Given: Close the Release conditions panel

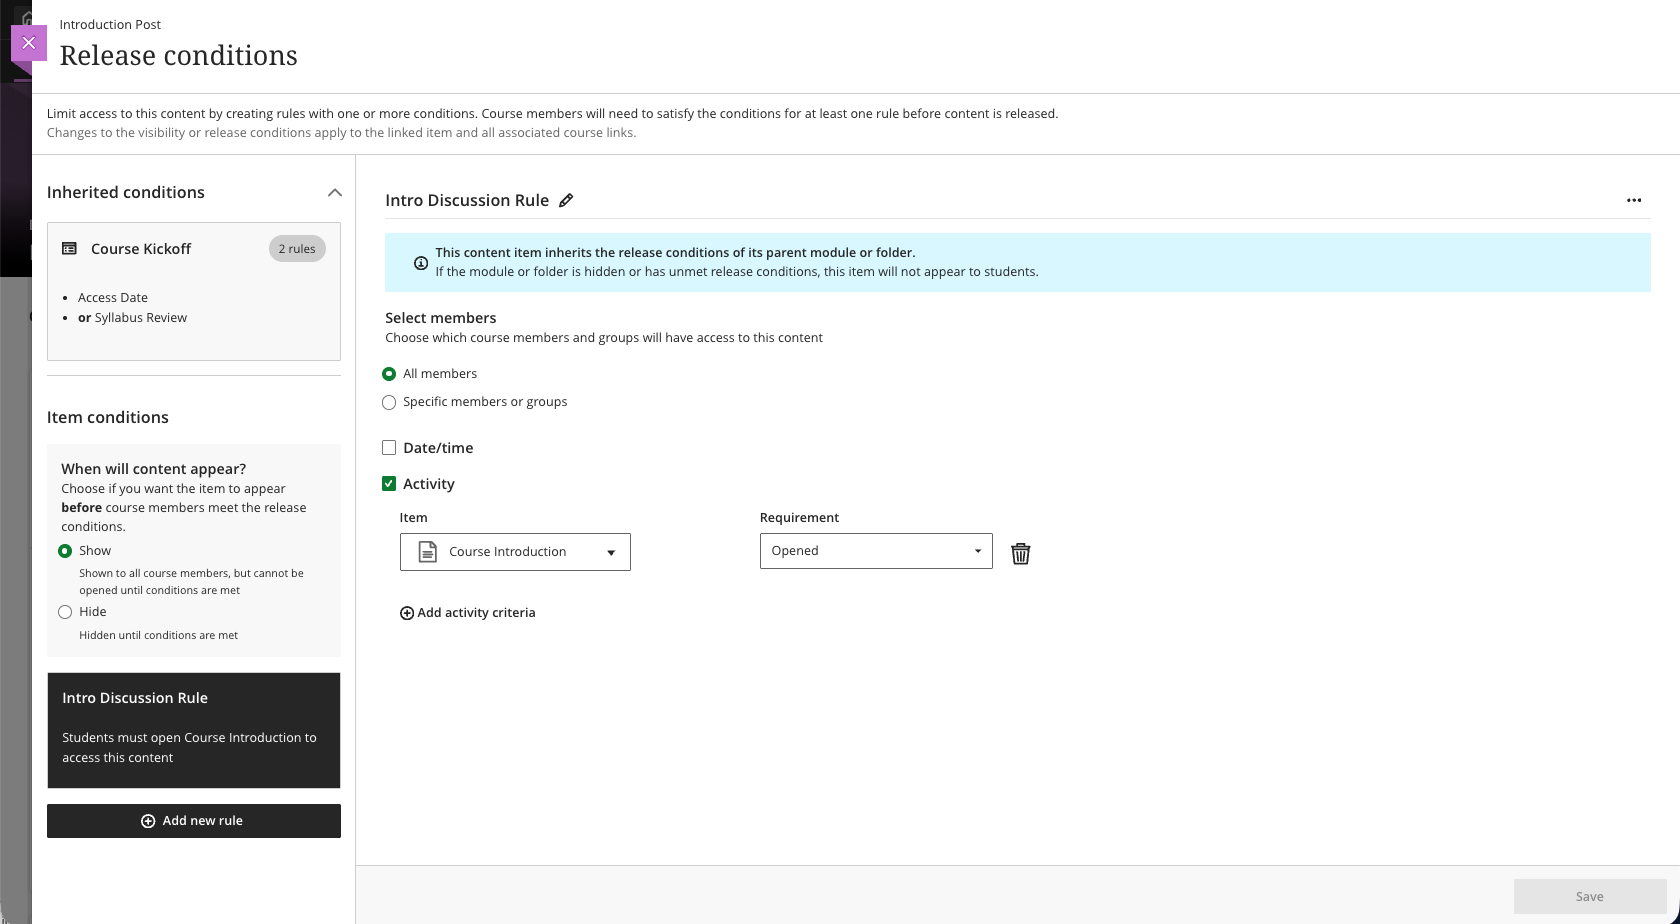Looking at the screenshot, I should point(29,43).
